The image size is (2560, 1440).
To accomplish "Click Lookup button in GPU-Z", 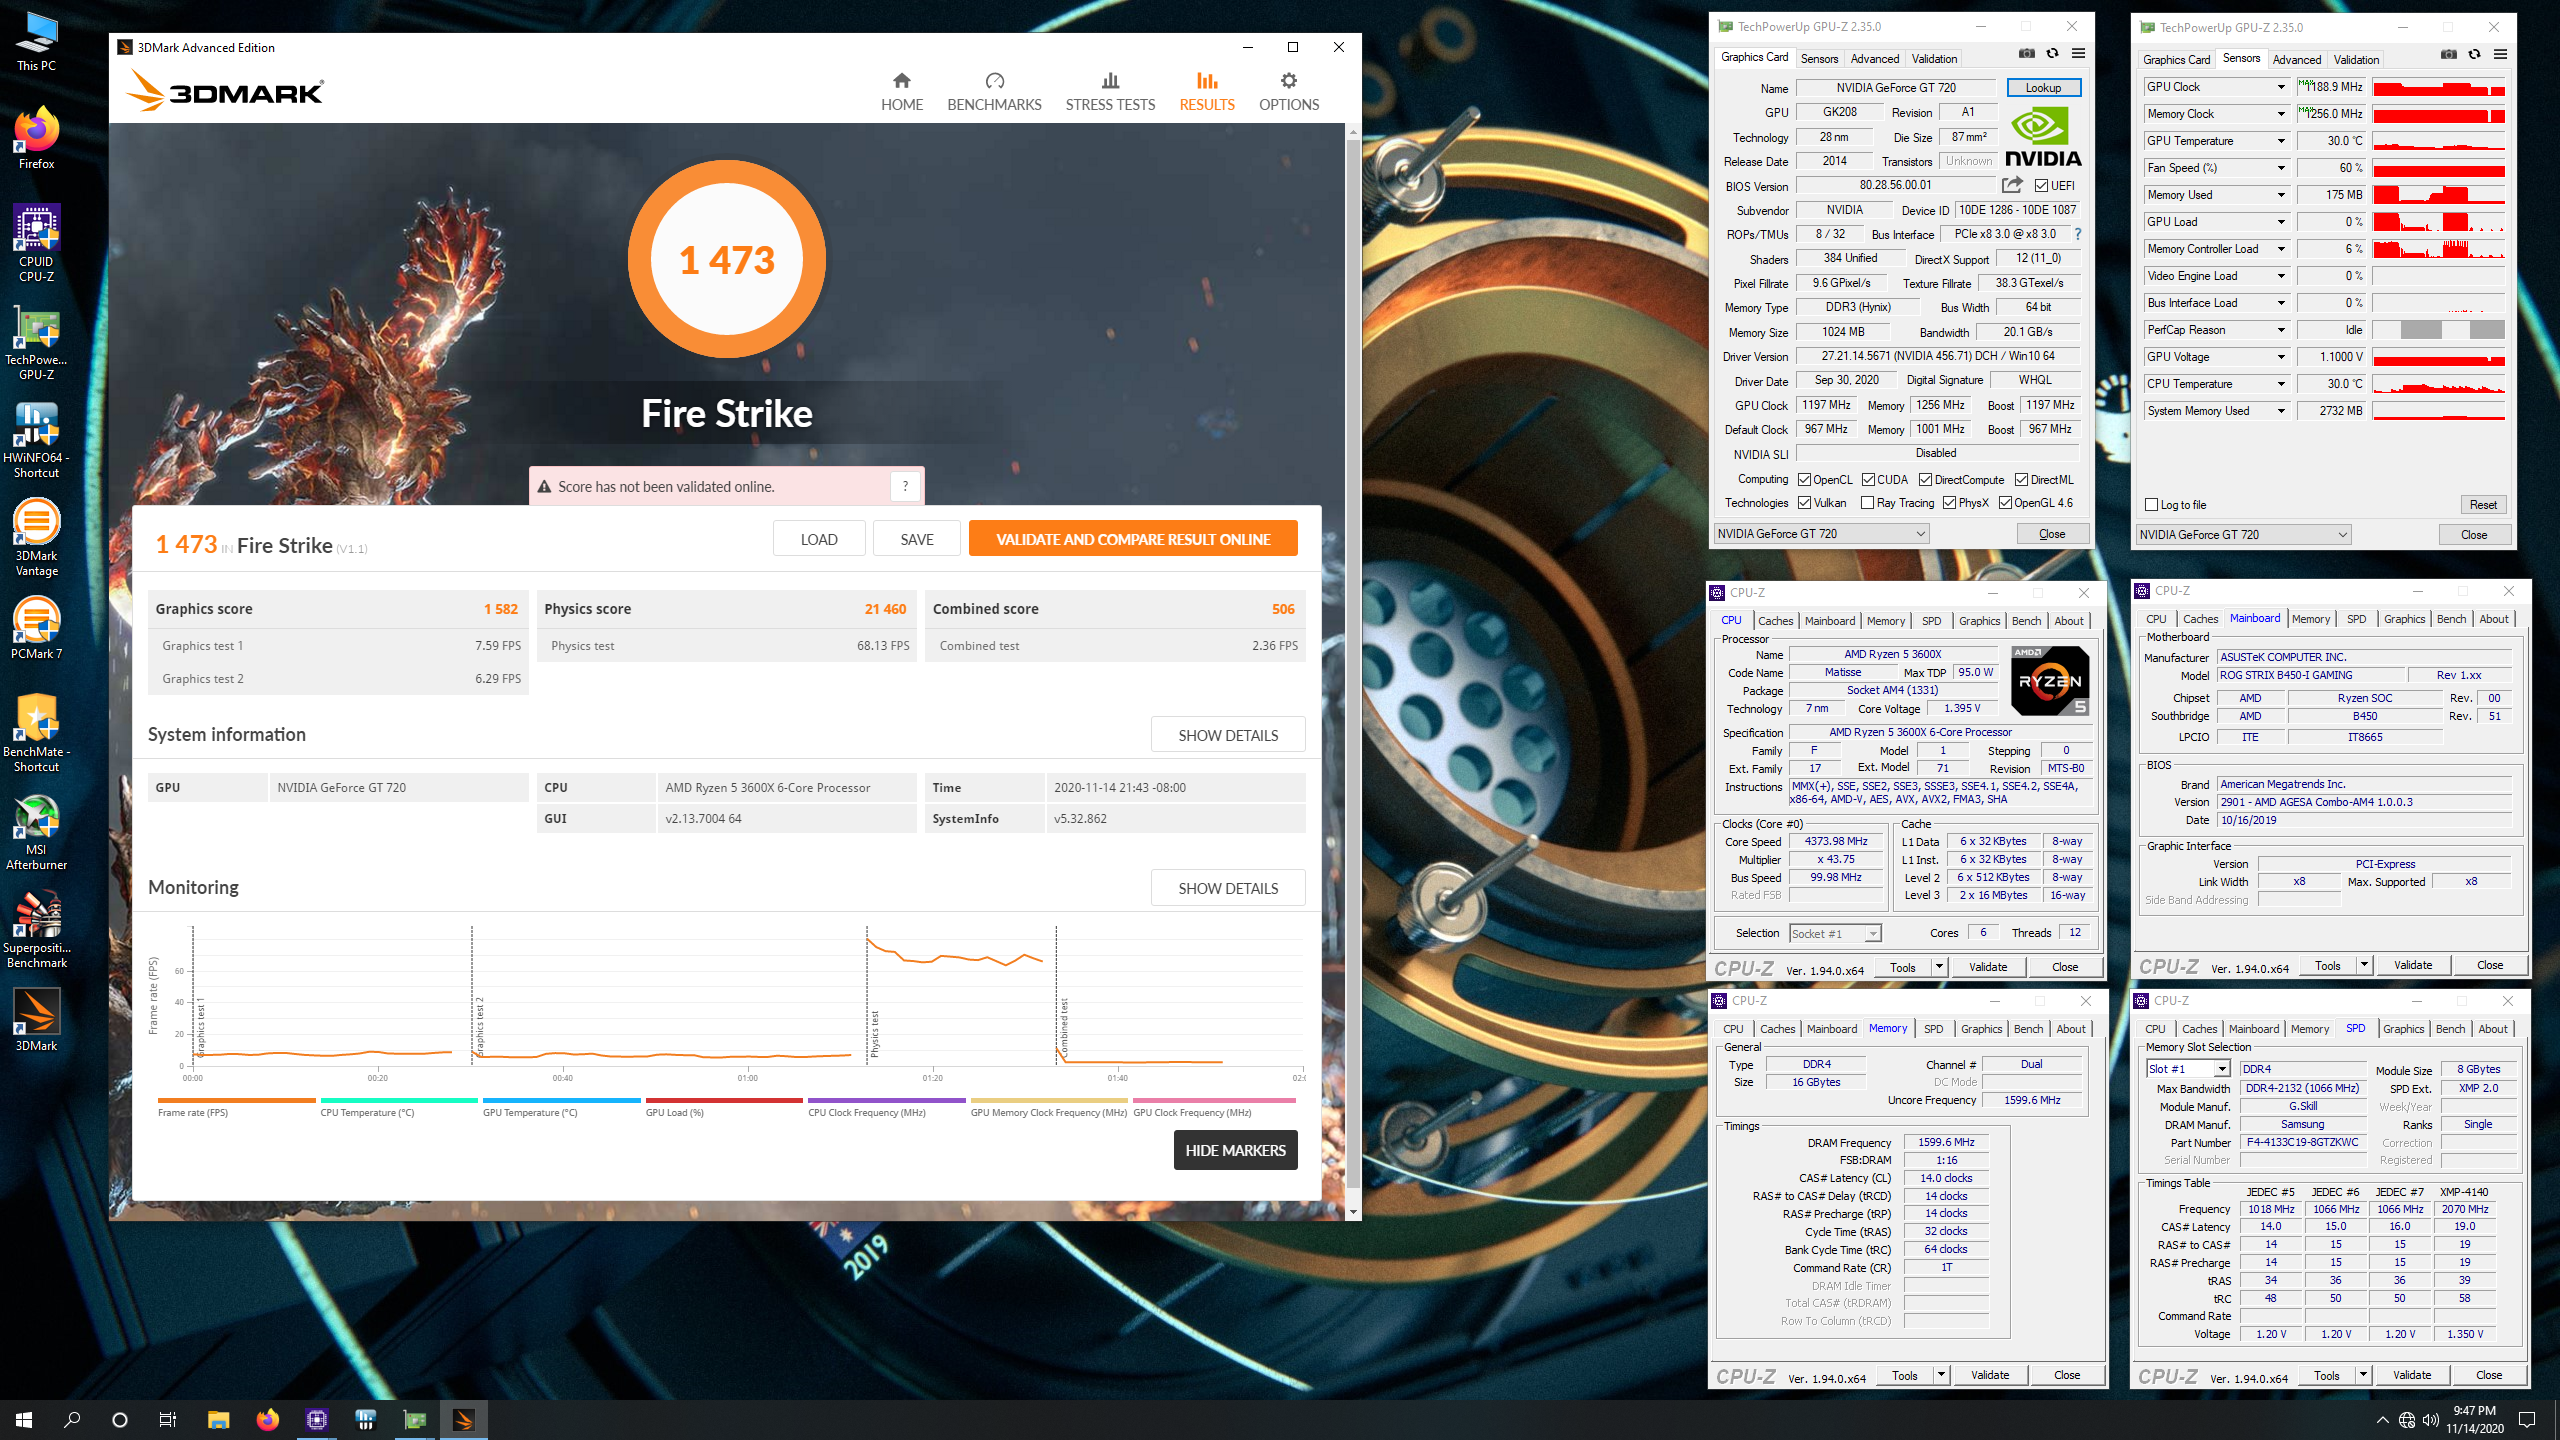I will (2044, 88).
